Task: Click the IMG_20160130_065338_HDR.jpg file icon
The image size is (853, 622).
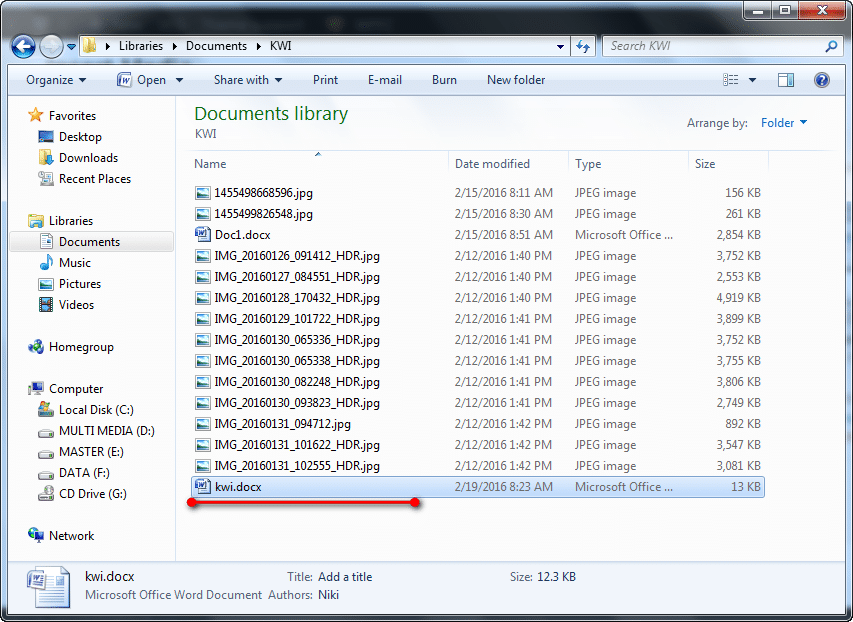Action: pos(203,361)
